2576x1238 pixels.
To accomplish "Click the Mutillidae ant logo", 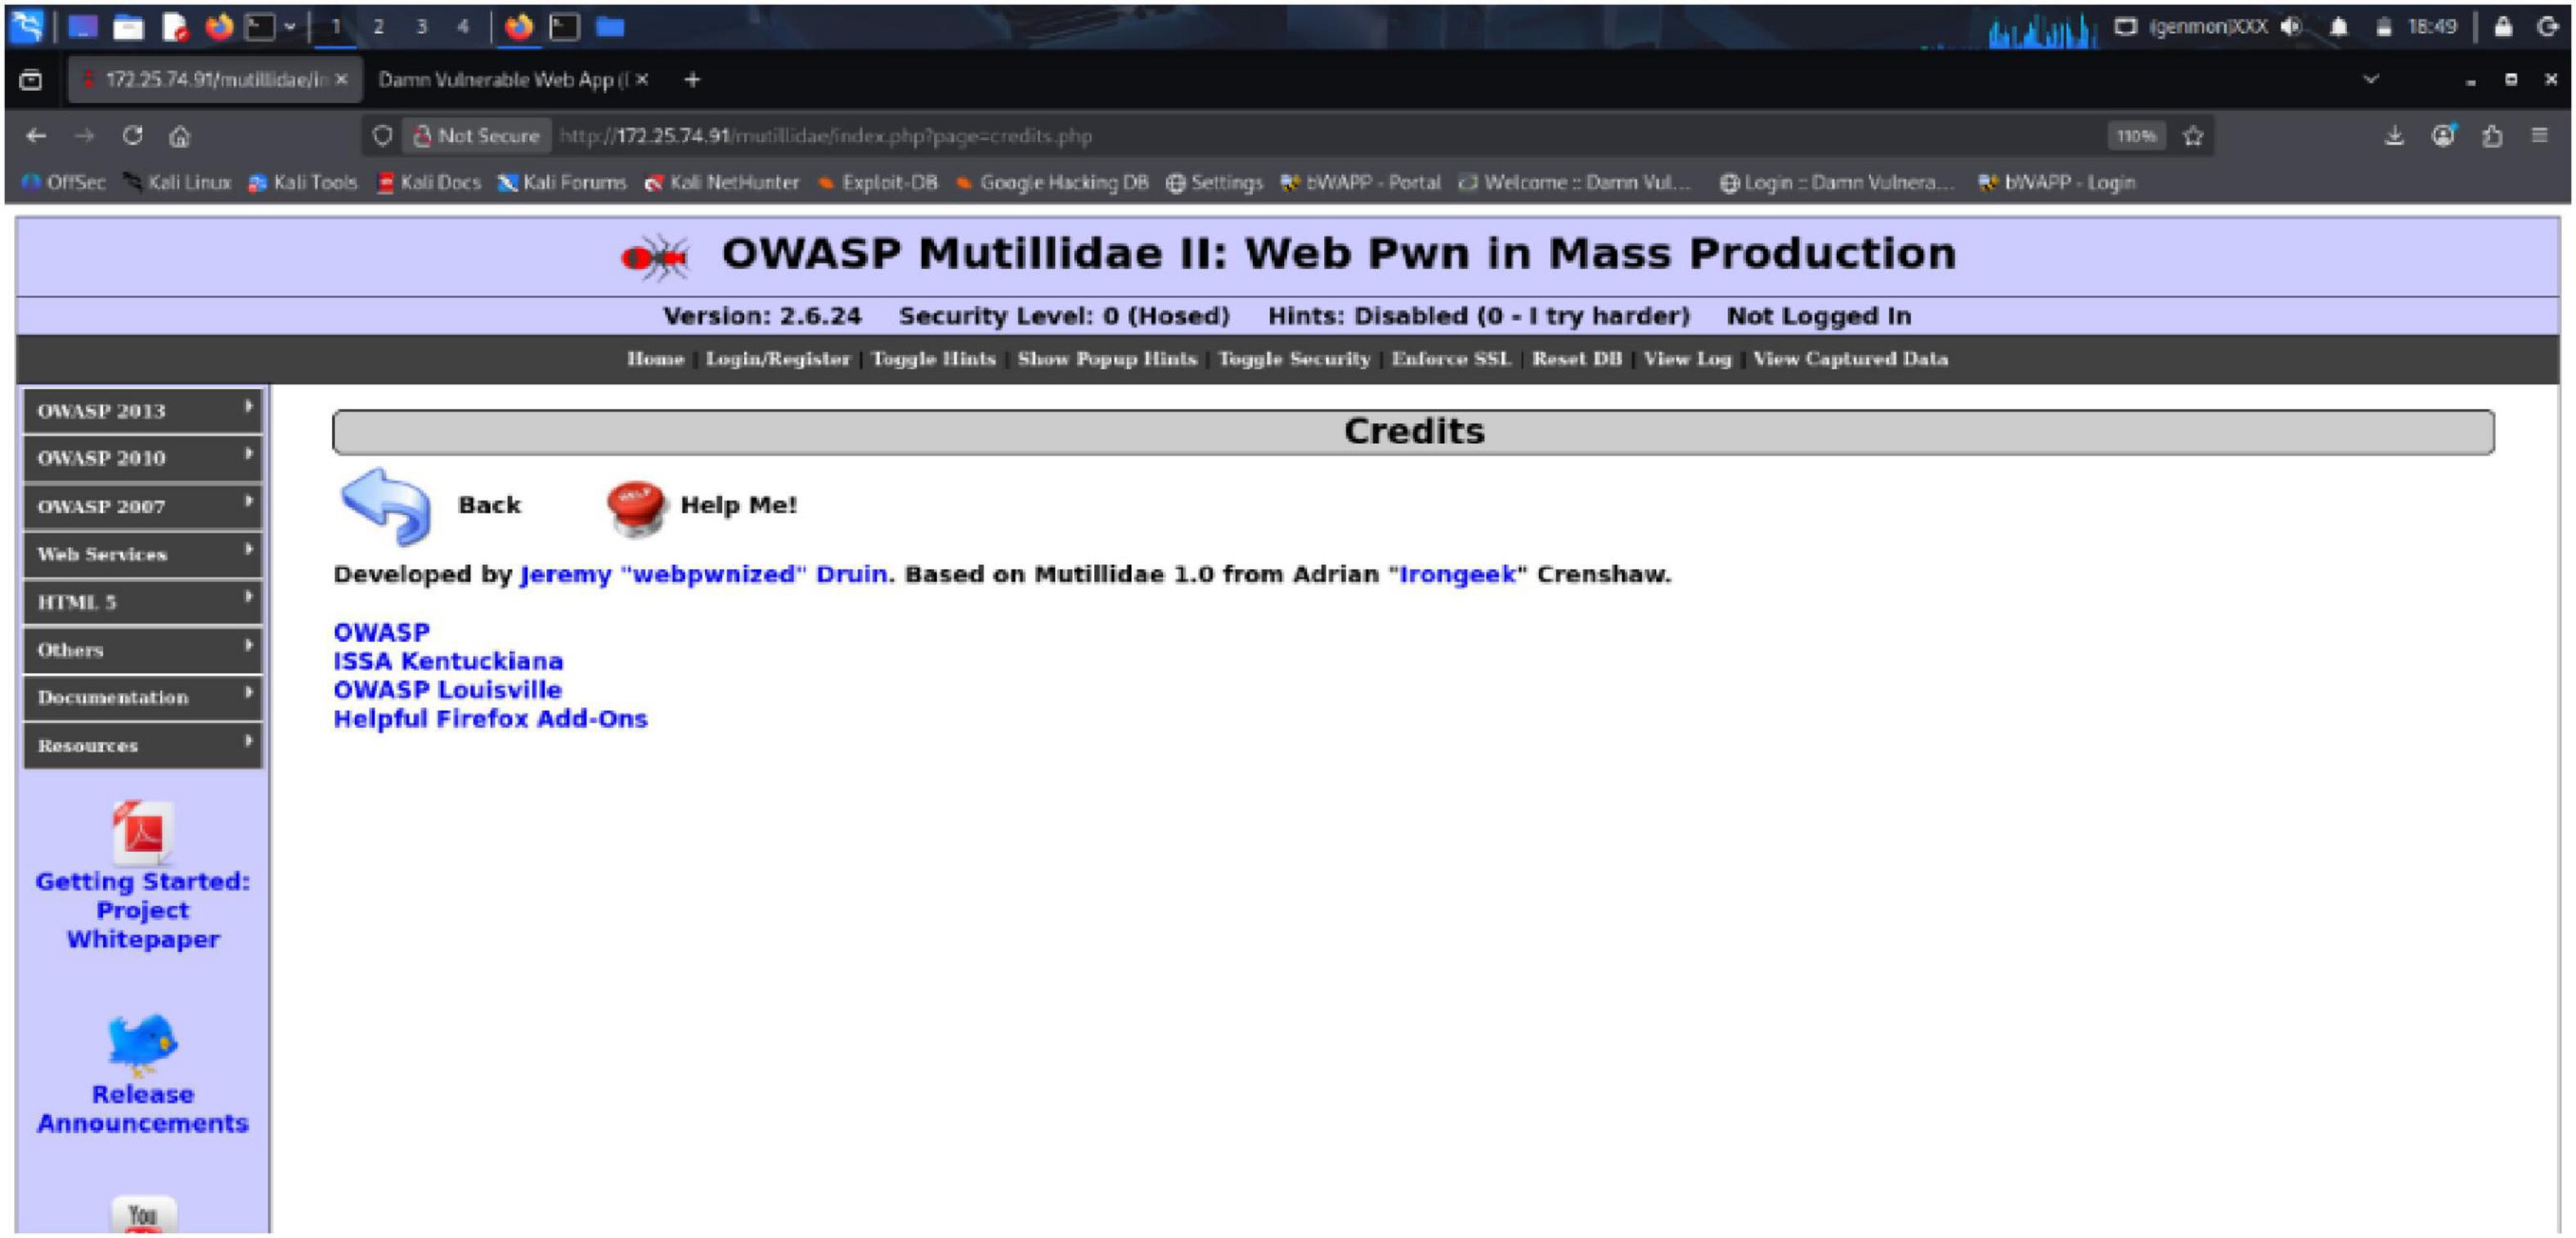I will [655, 258].
